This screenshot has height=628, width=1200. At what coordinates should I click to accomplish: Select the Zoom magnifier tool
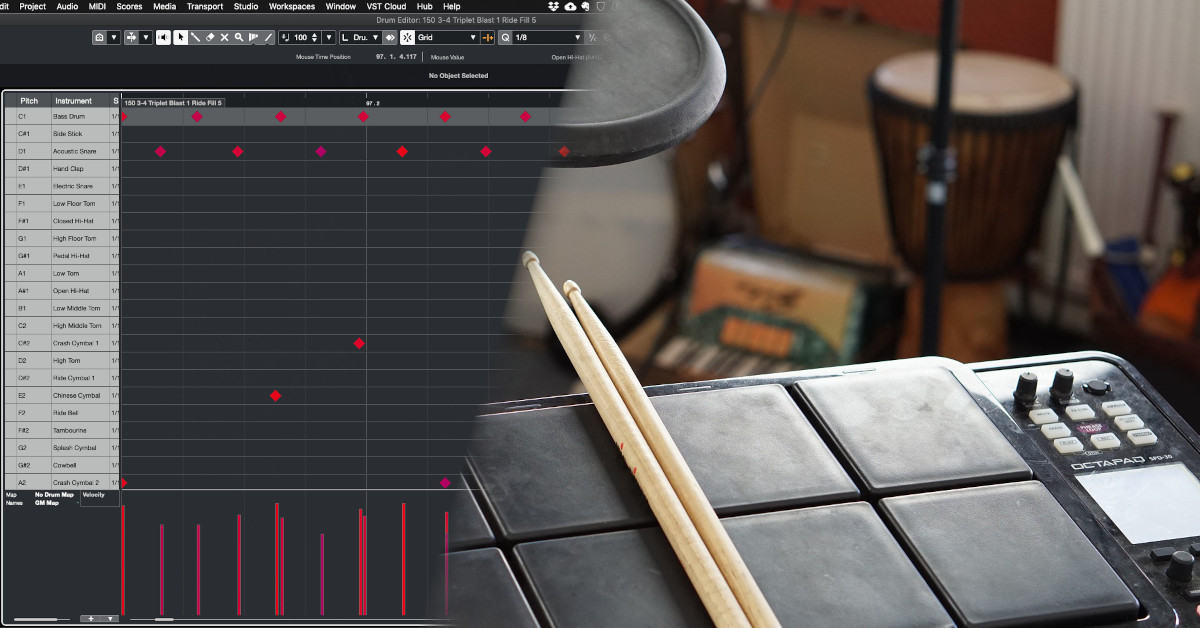click(239, 37)
